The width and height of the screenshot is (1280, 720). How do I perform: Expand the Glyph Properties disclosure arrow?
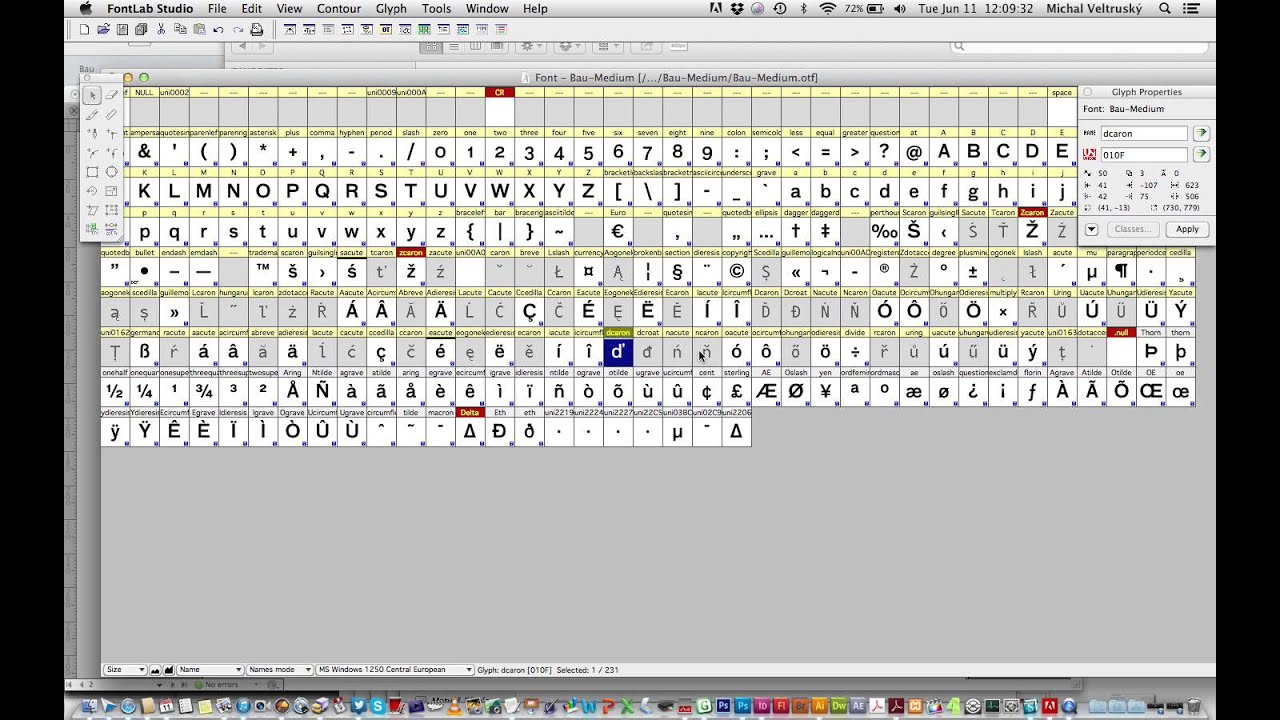tap(1091, 229)
